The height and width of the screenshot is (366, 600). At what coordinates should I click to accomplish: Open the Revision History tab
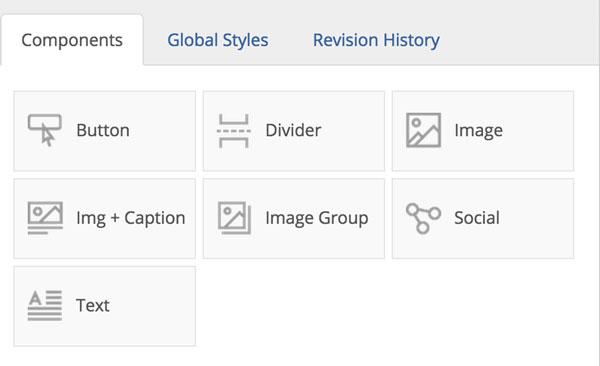pyautogui.click(x=376, y=40)
